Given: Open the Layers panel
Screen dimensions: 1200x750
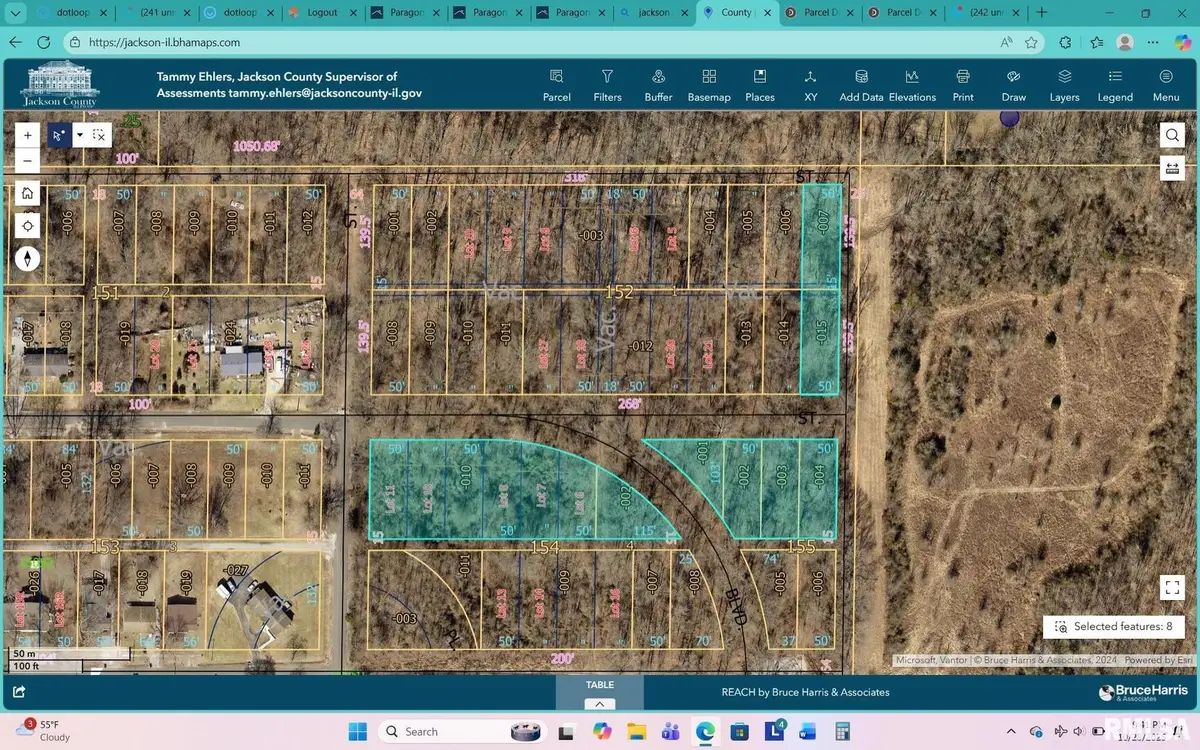Looking at the screenshot, I should (x=1063, y=84).
